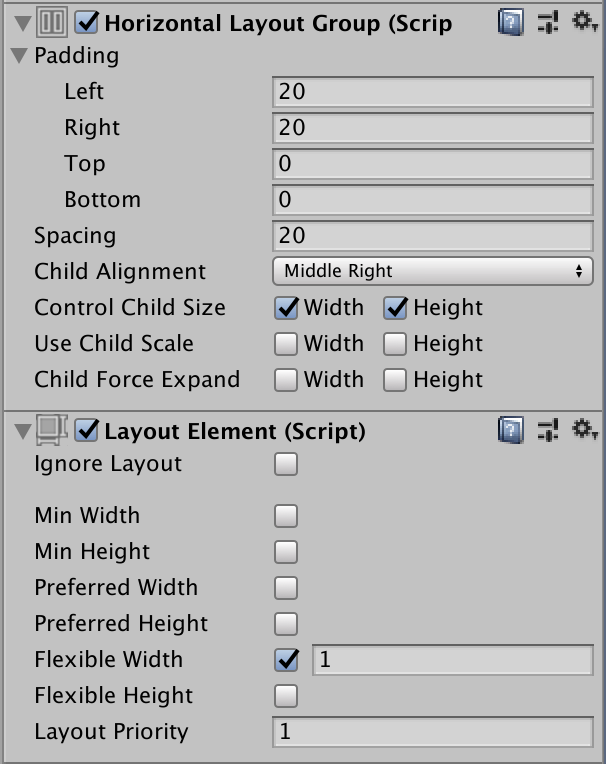Open help for Horizontal Layout Group
606x764 pixels.
(510, 21)
